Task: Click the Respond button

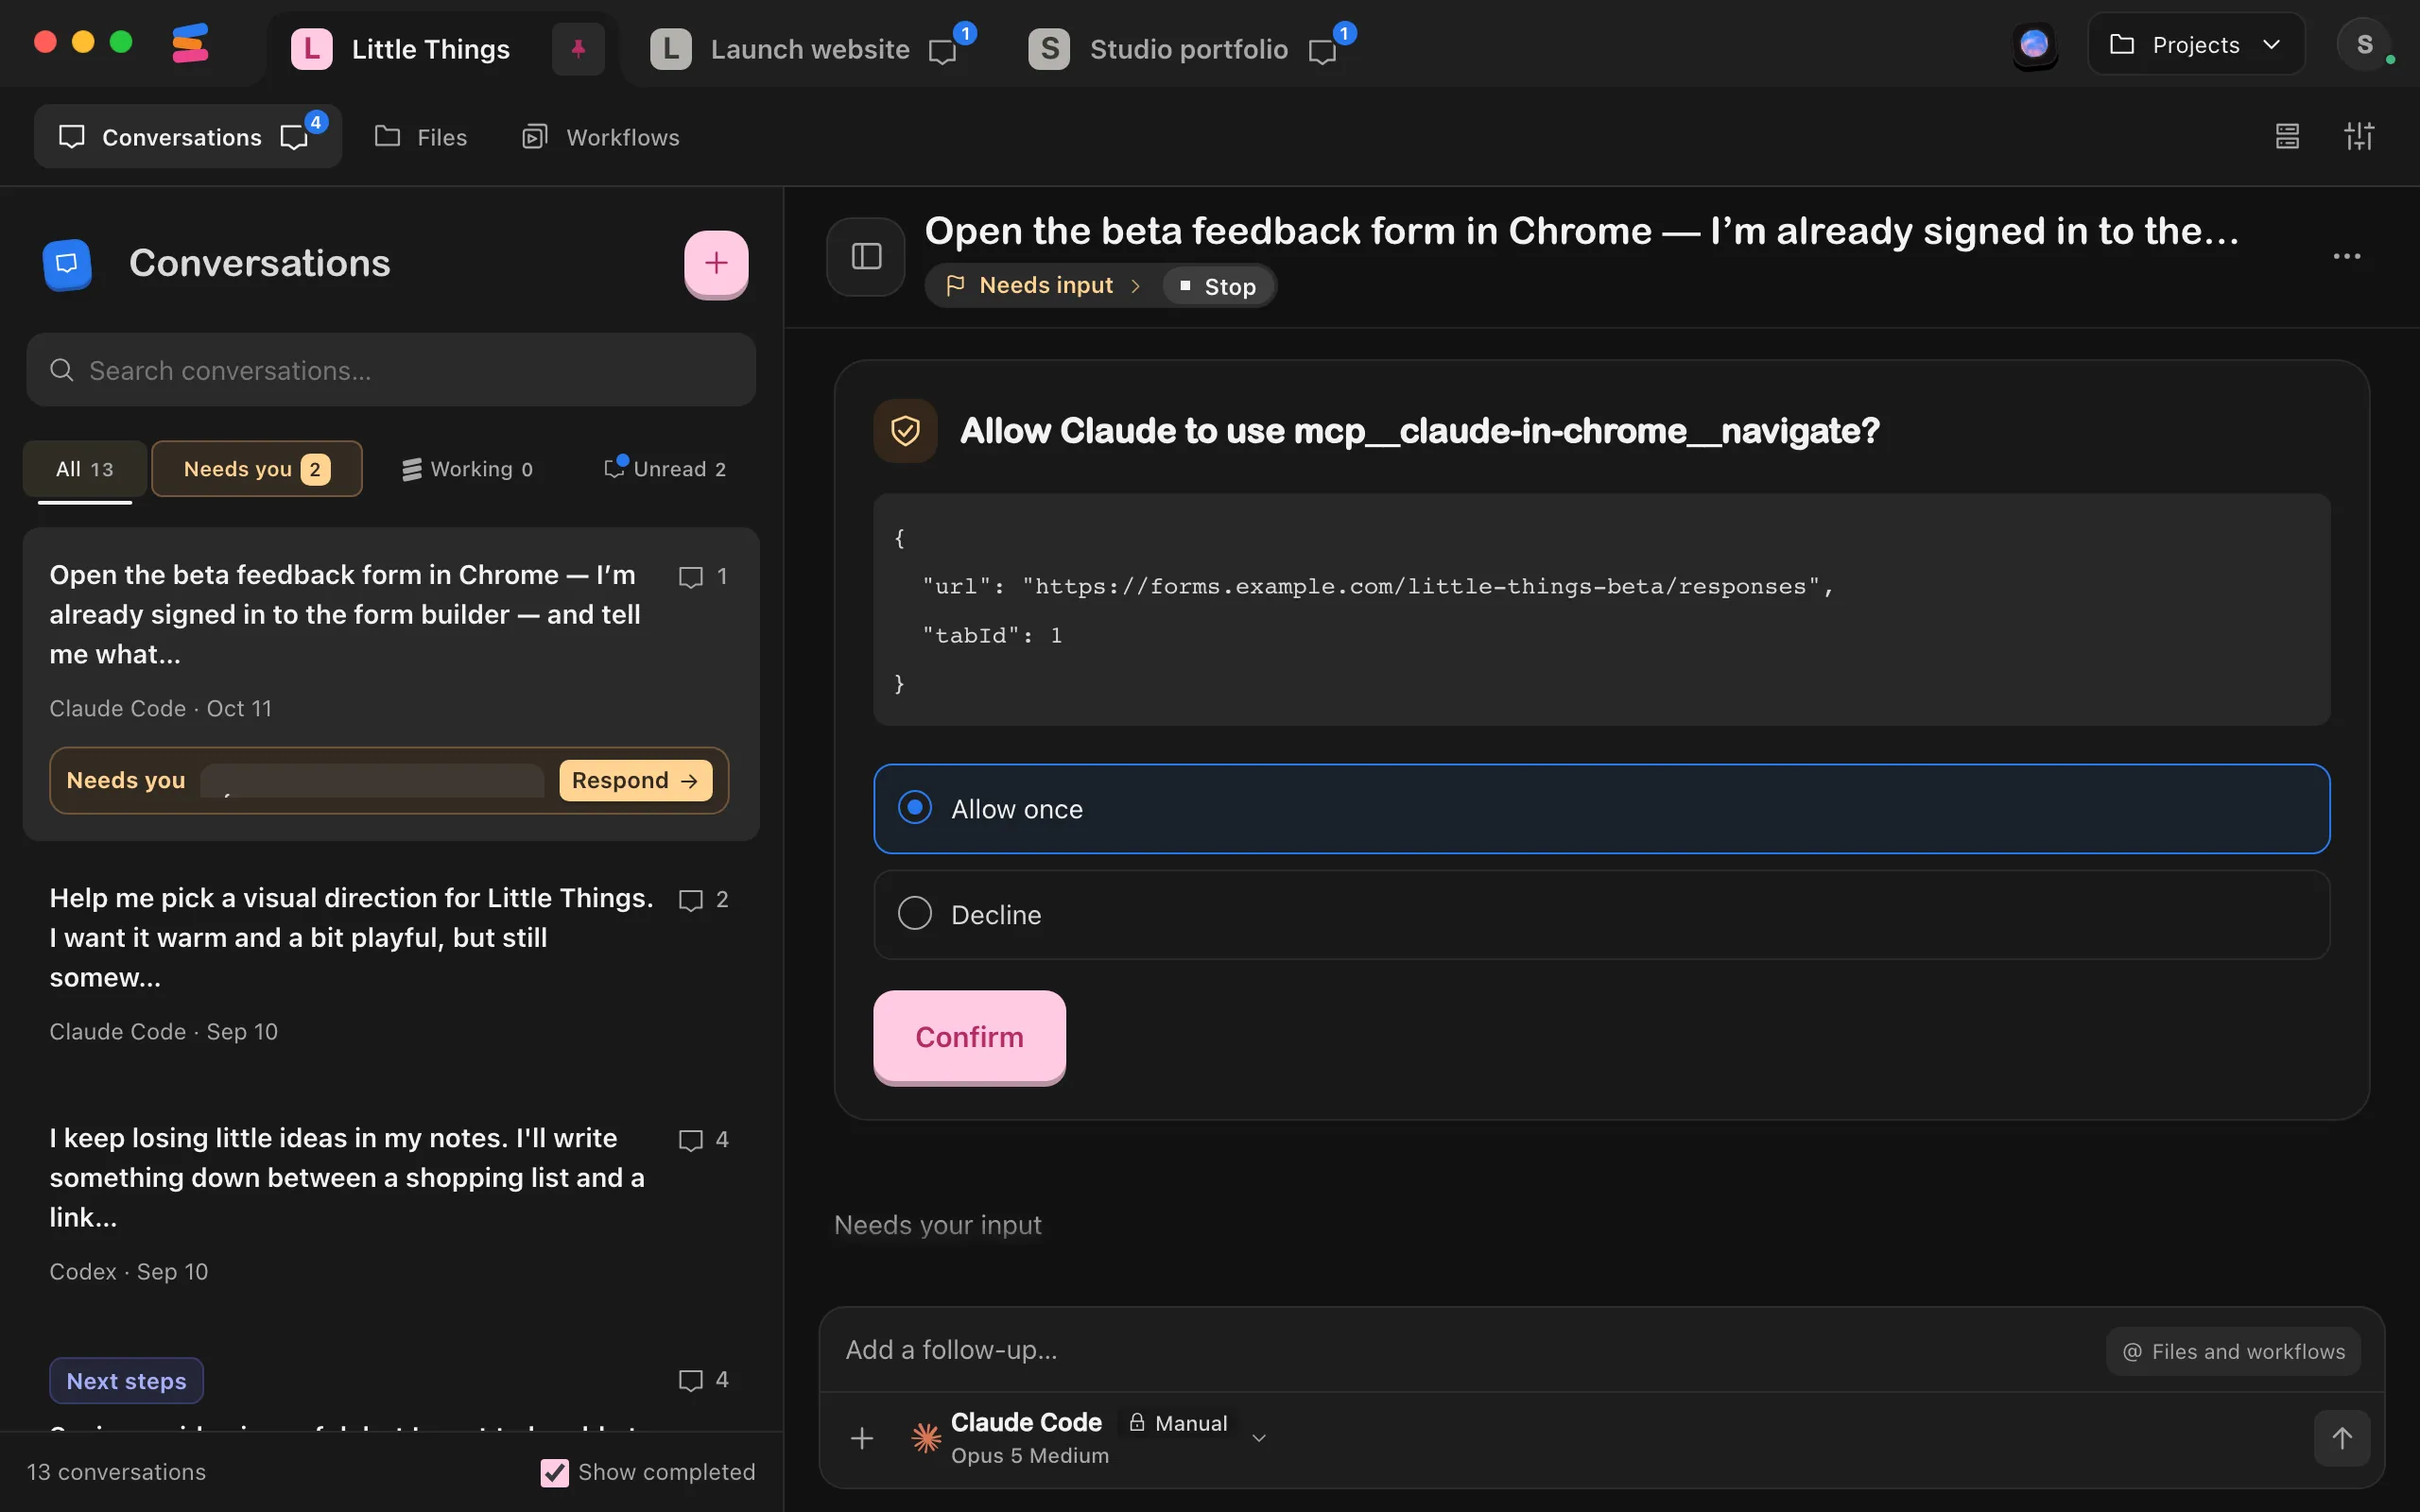Action: [635, 780]
